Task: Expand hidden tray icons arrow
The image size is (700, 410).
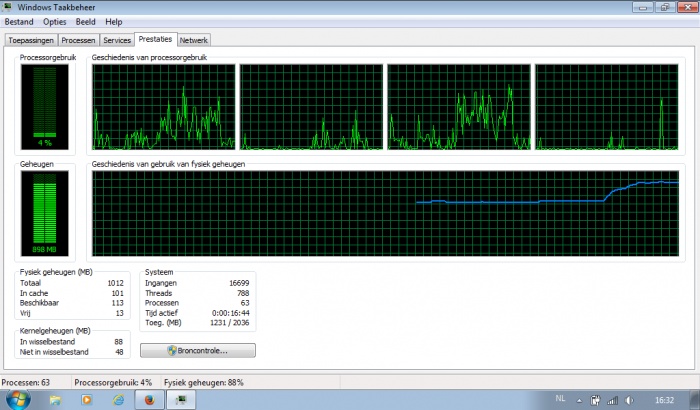Action: coord(579,401)
